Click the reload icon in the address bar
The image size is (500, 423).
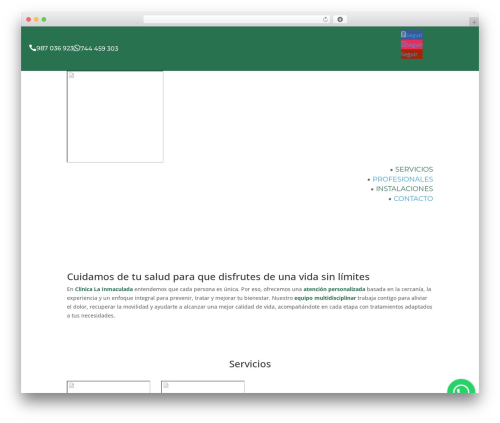point(325,19)
